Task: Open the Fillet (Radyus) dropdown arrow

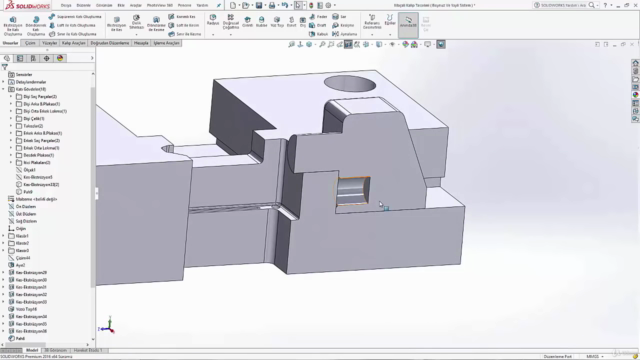Action: coord(213,34)
